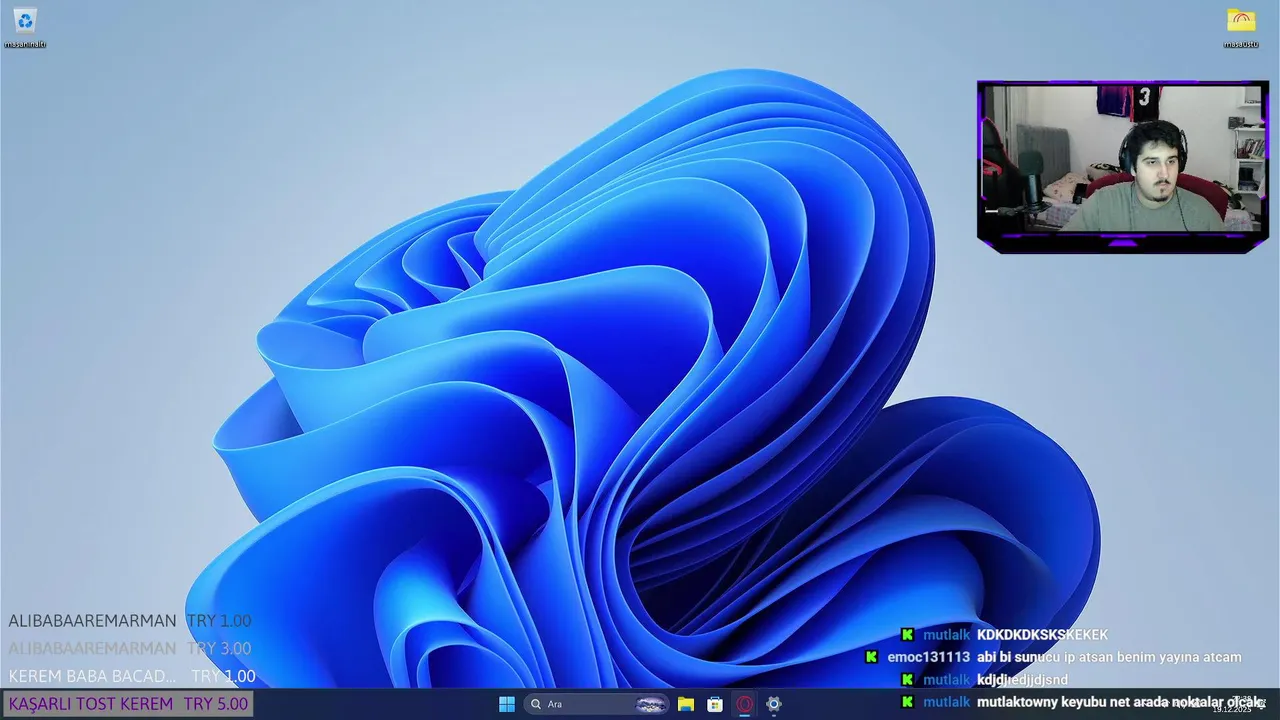Launch Microsoft Store from the taskbar
This screenshot has height=720, width=1280.
coord(715,704)
